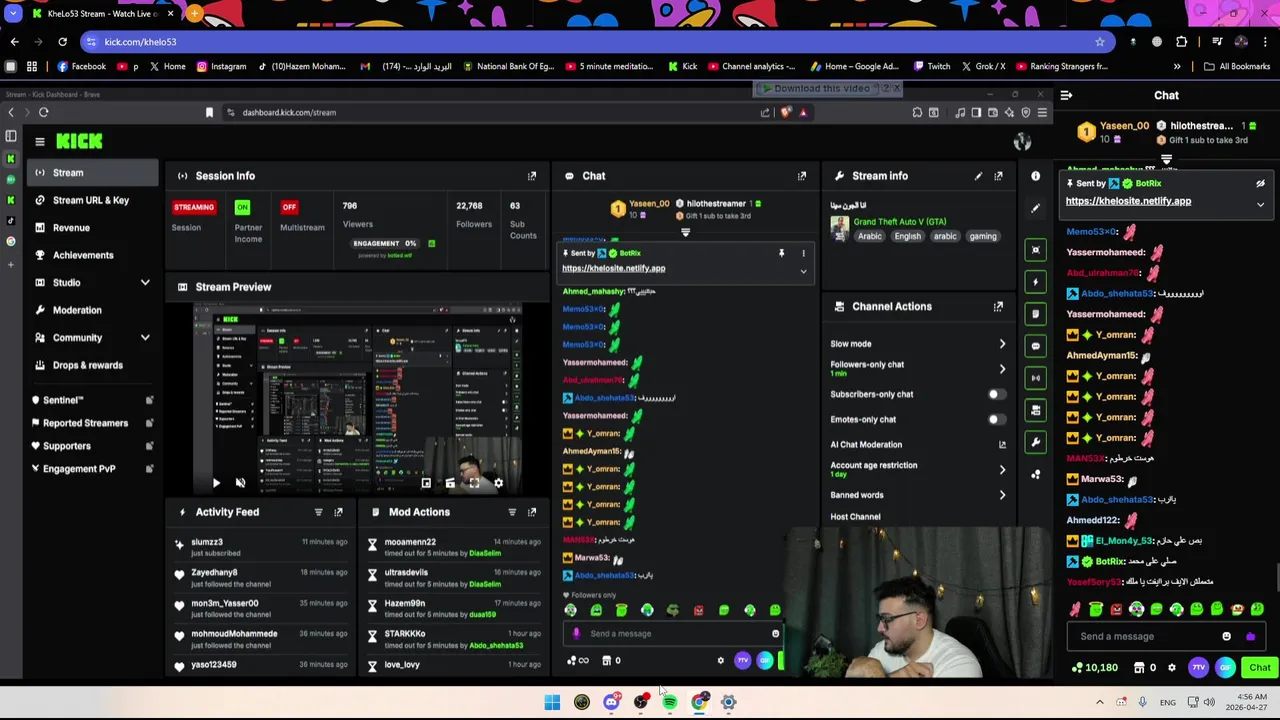Pop out the Stream info panel

pos(998,176)
